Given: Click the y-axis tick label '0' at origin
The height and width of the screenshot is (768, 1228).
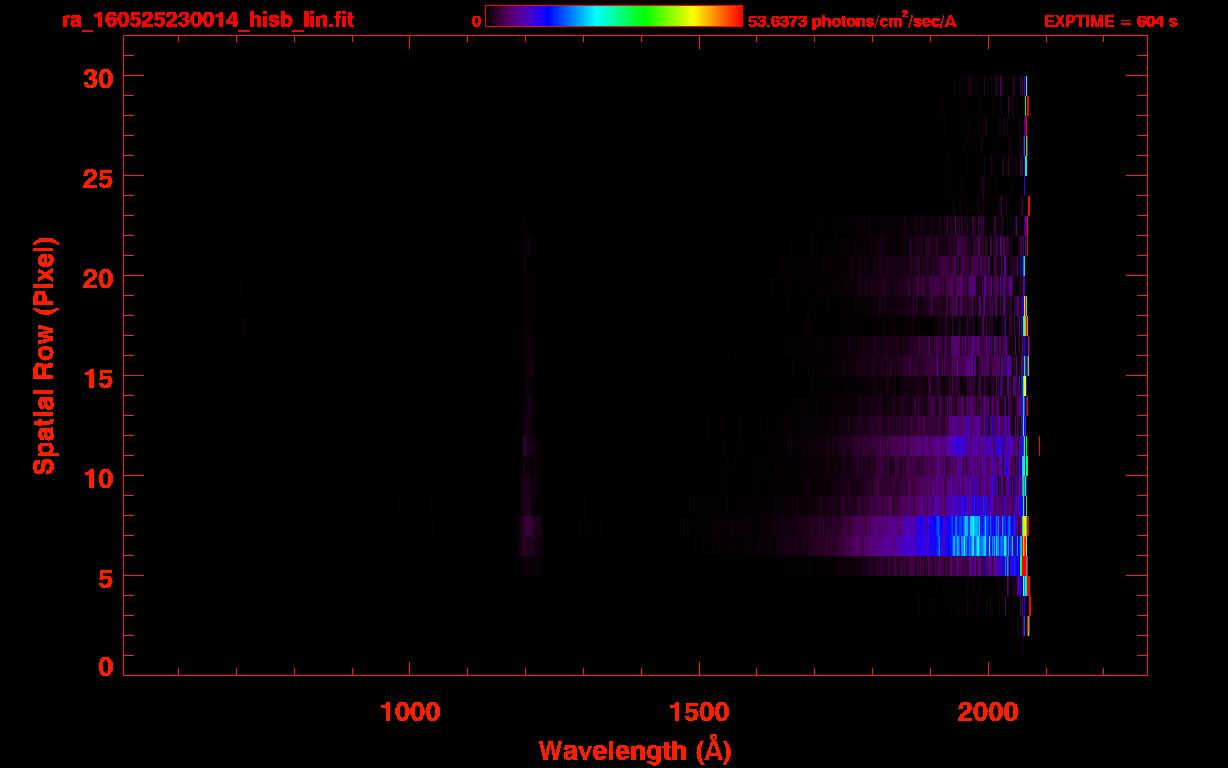Looking at the screenshot, I should coord(107,666).
